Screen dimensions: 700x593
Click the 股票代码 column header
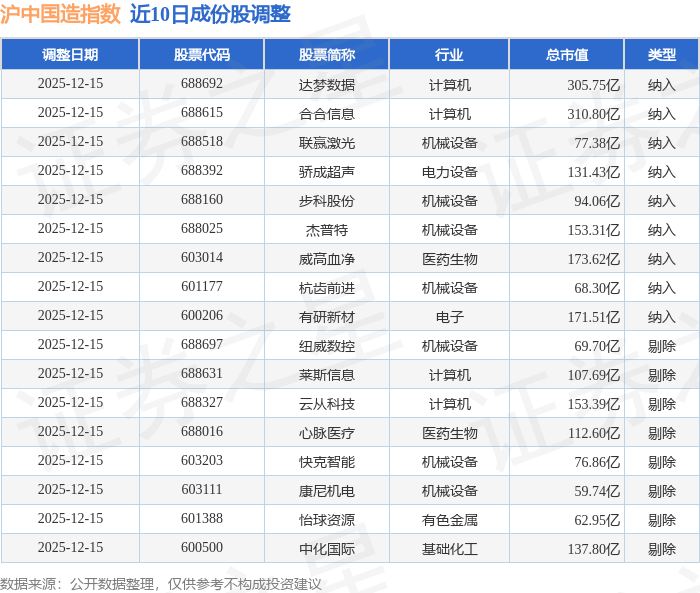tap(202, 54)
